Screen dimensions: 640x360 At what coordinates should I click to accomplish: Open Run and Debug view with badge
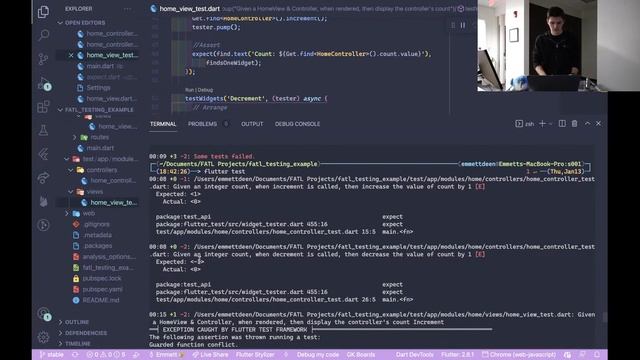coord(44,84)
